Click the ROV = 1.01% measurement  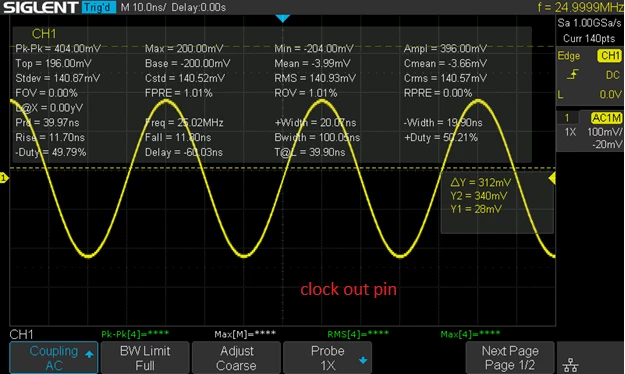point(306,93)
